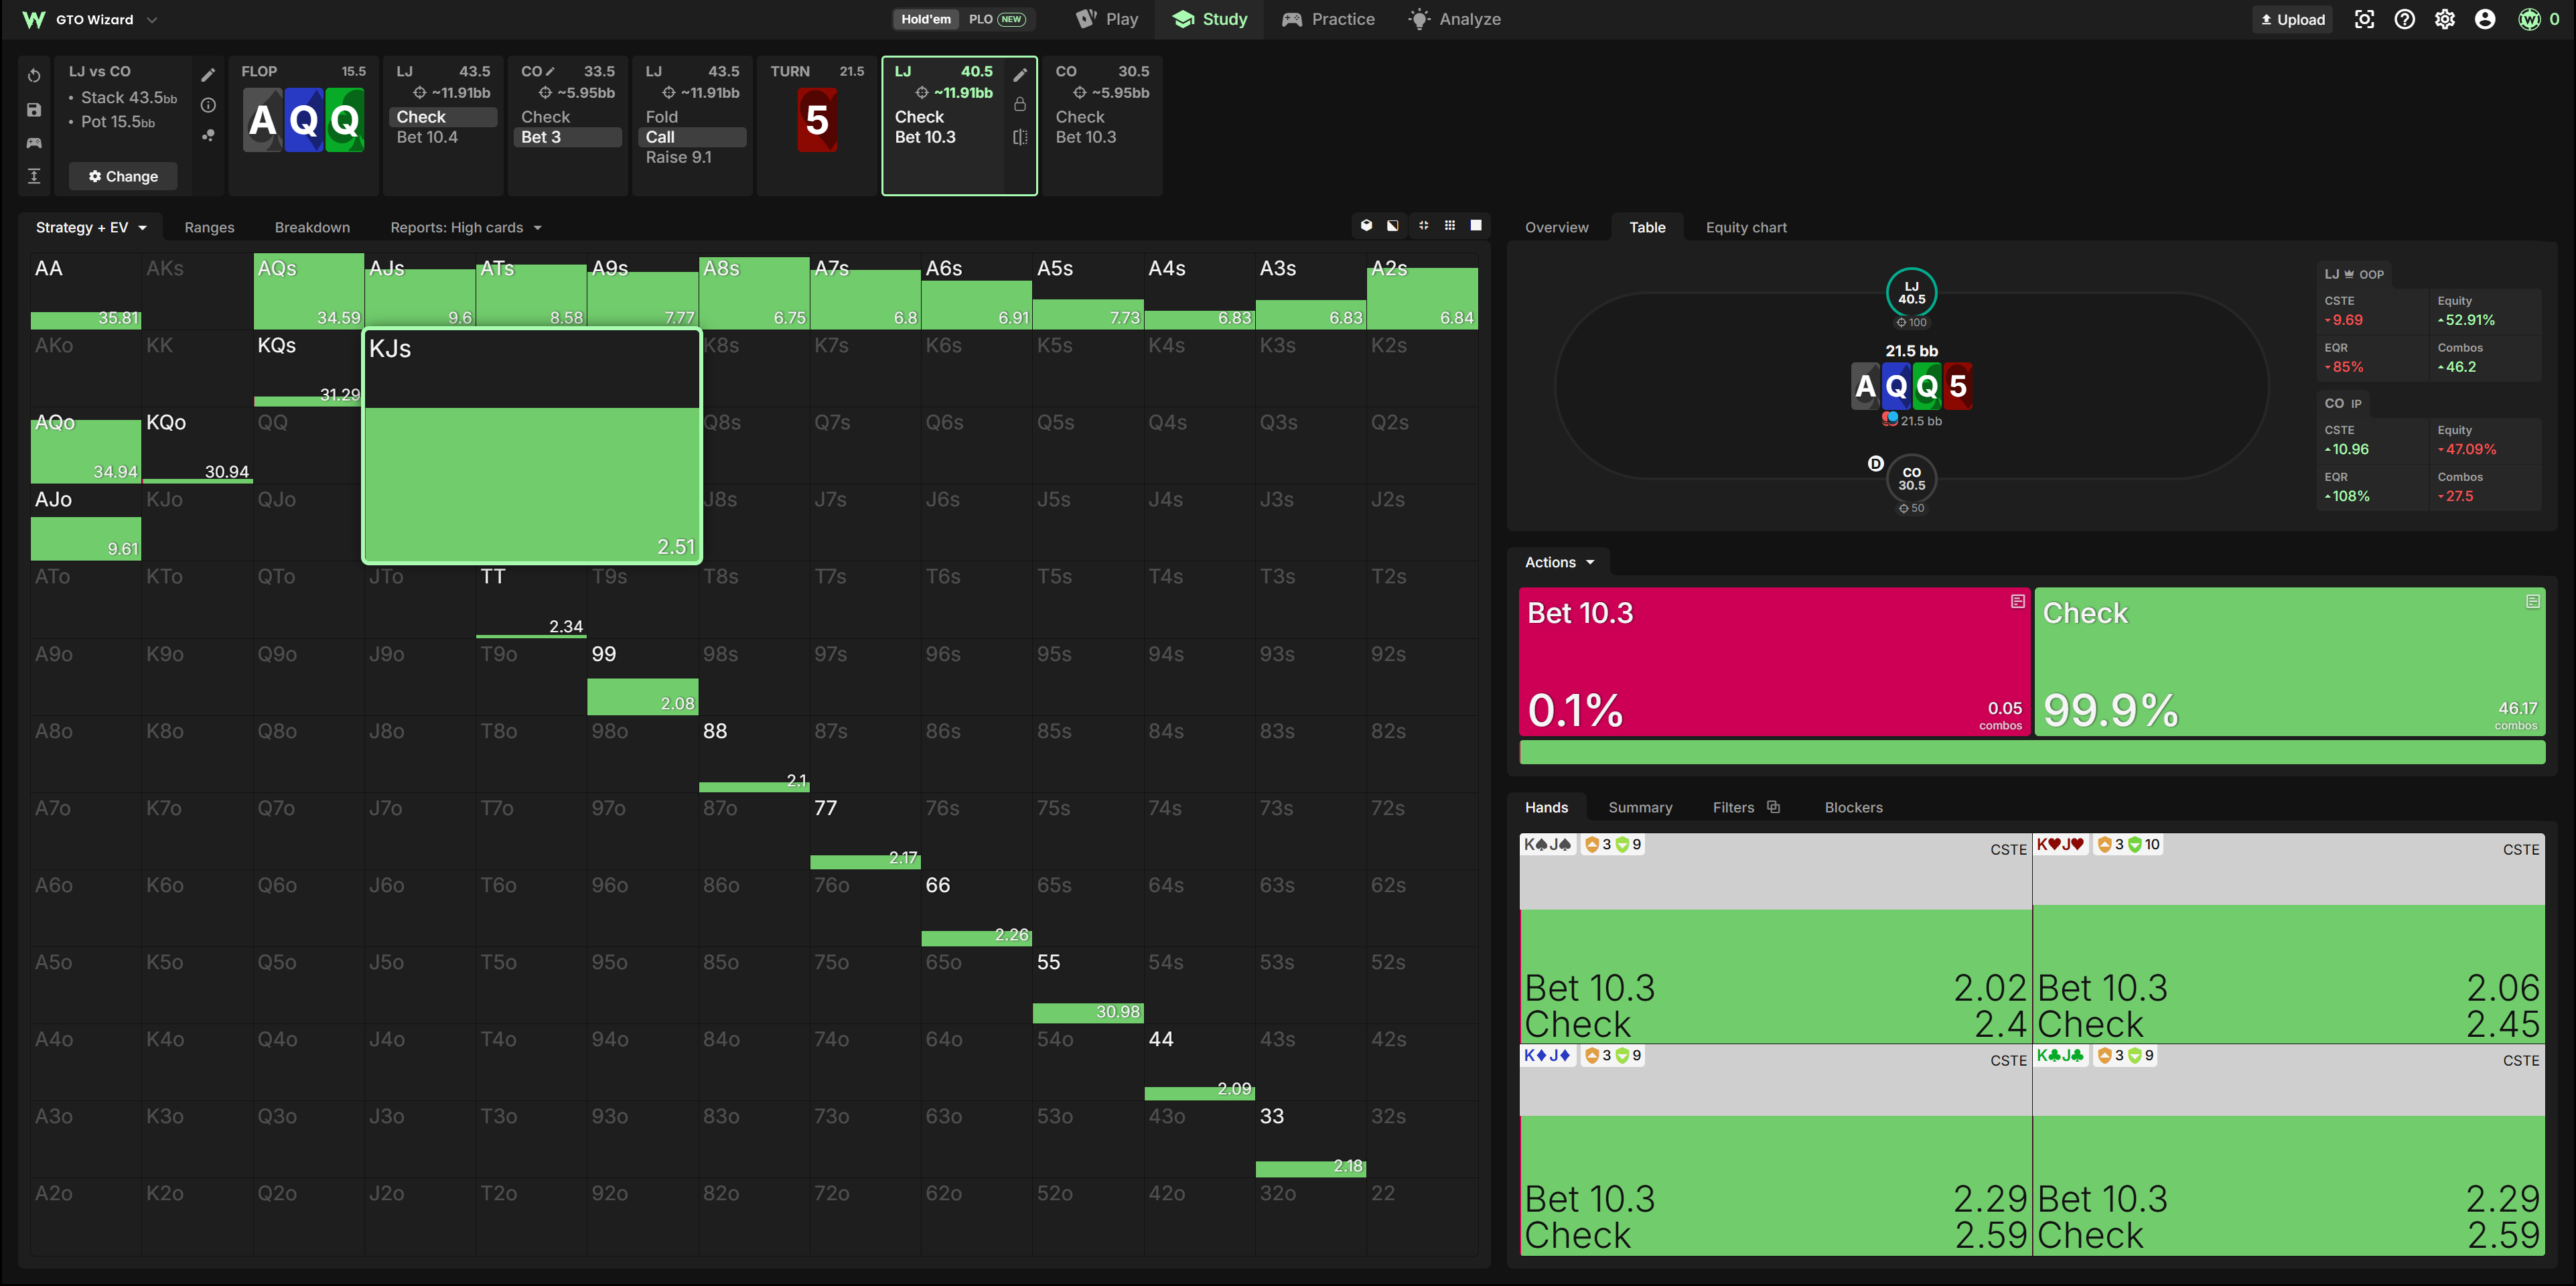
Task: Switch game type to Hold'em
Action: pos(926,19)
